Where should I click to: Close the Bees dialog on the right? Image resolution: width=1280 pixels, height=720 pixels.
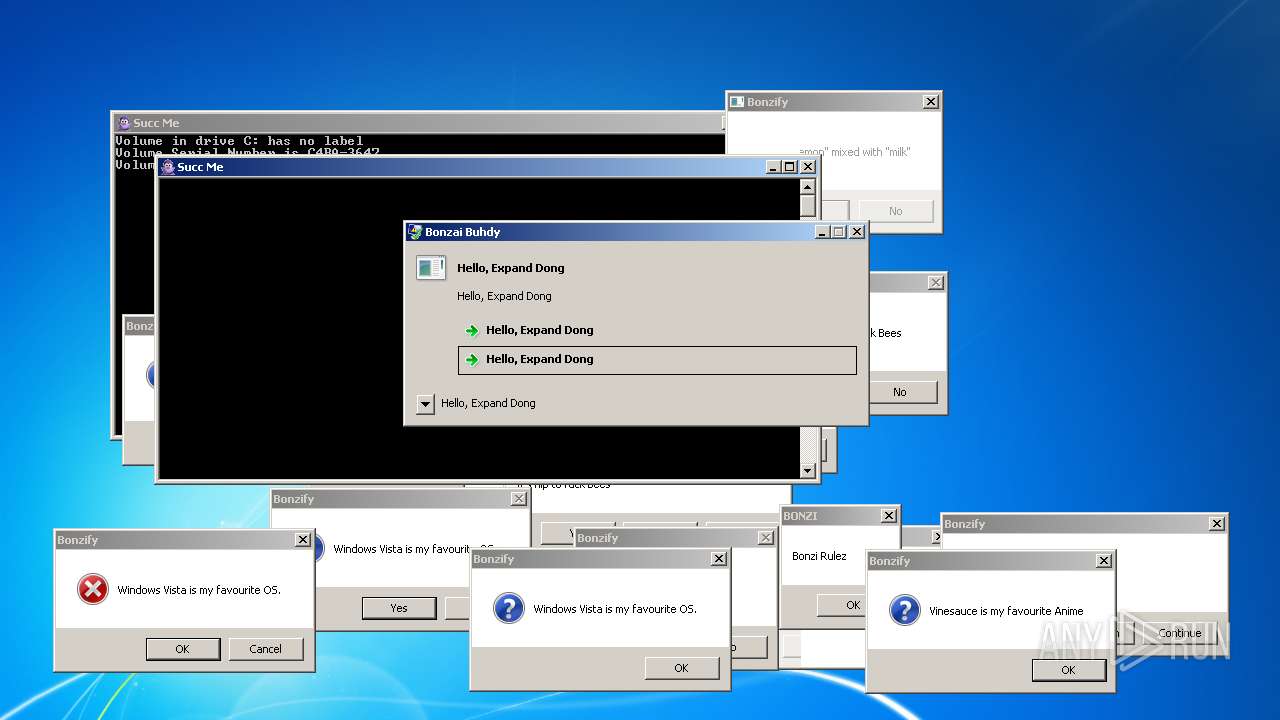coord(936,283)
